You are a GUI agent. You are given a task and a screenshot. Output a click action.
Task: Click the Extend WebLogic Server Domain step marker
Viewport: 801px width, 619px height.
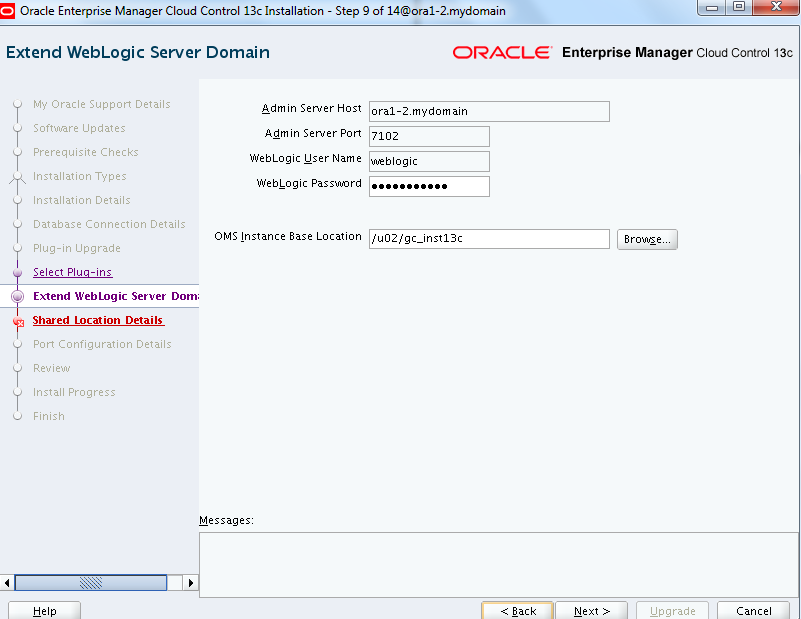coord(18,296)
